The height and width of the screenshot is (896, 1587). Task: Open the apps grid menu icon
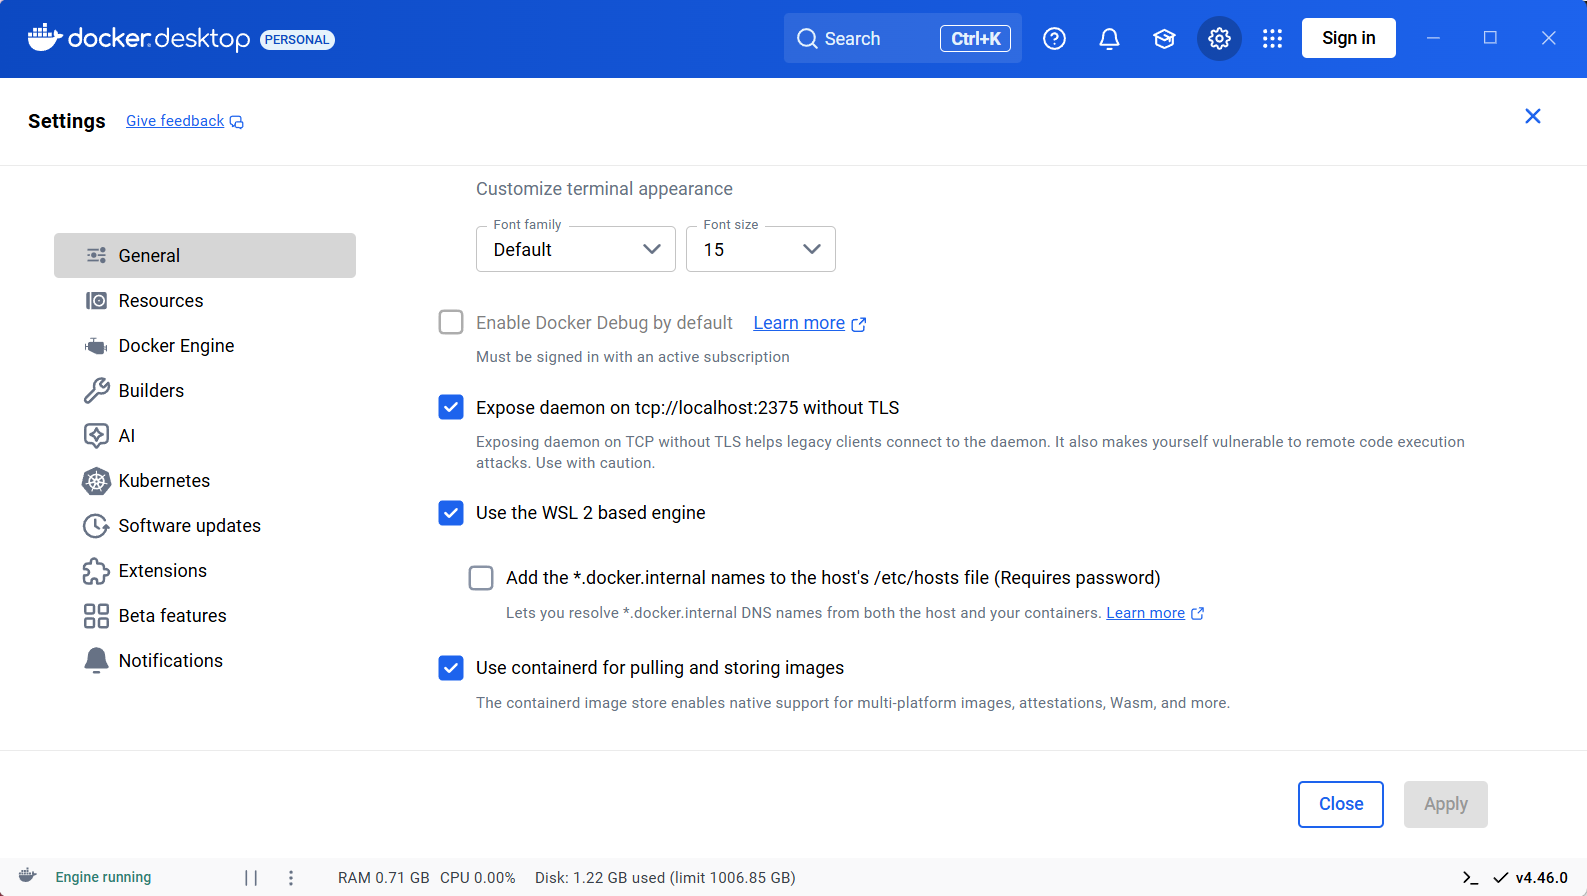(x=1272, y=39)
